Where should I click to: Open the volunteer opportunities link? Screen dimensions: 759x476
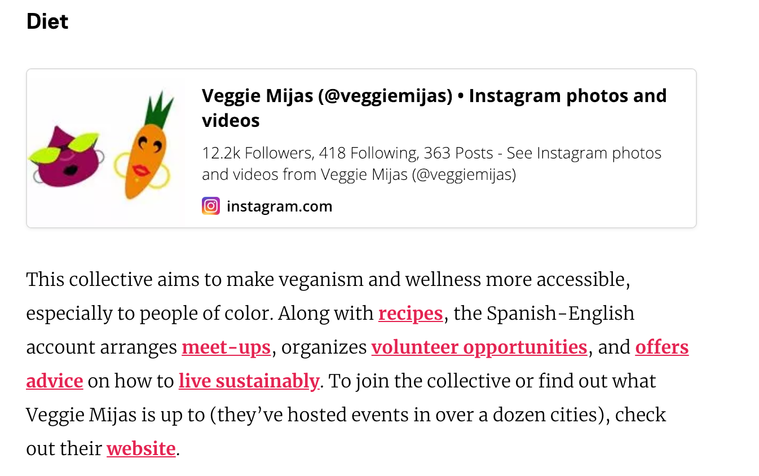[x=479, y=347]
